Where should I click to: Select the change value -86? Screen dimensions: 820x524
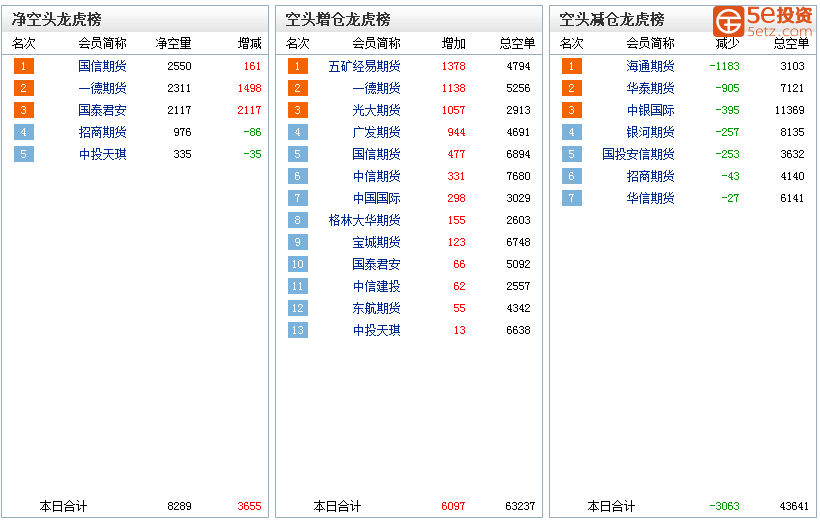tap(253, 132)
